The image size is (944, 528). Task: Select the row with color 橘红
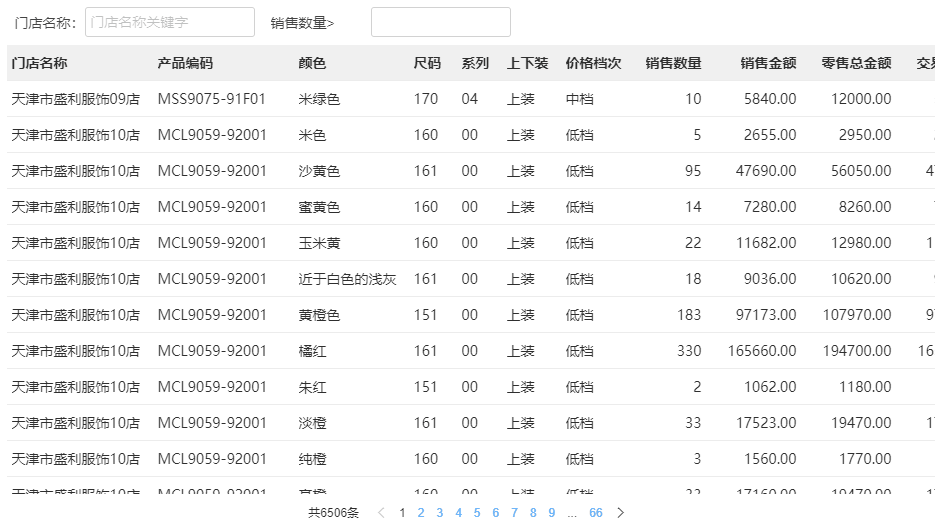pyautogui.click(x=313, y=351)
